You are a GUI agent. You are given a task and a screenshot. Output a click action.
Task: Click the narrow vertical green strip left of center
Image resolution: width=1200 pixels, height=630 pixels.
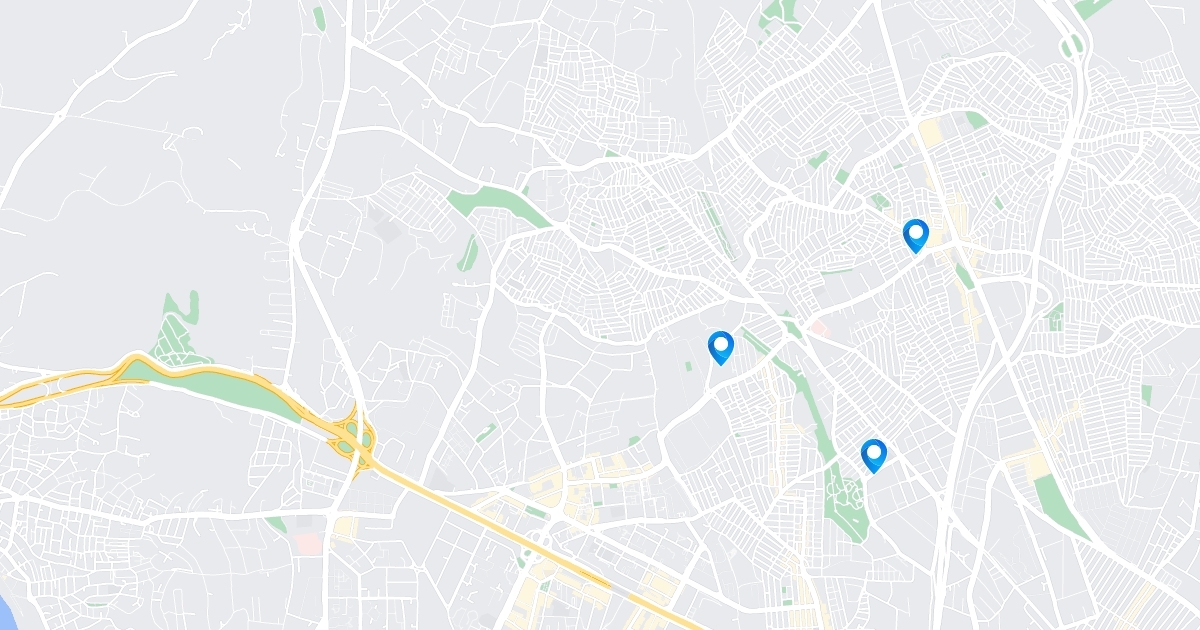pyautogui.click(x=468, y=253)
